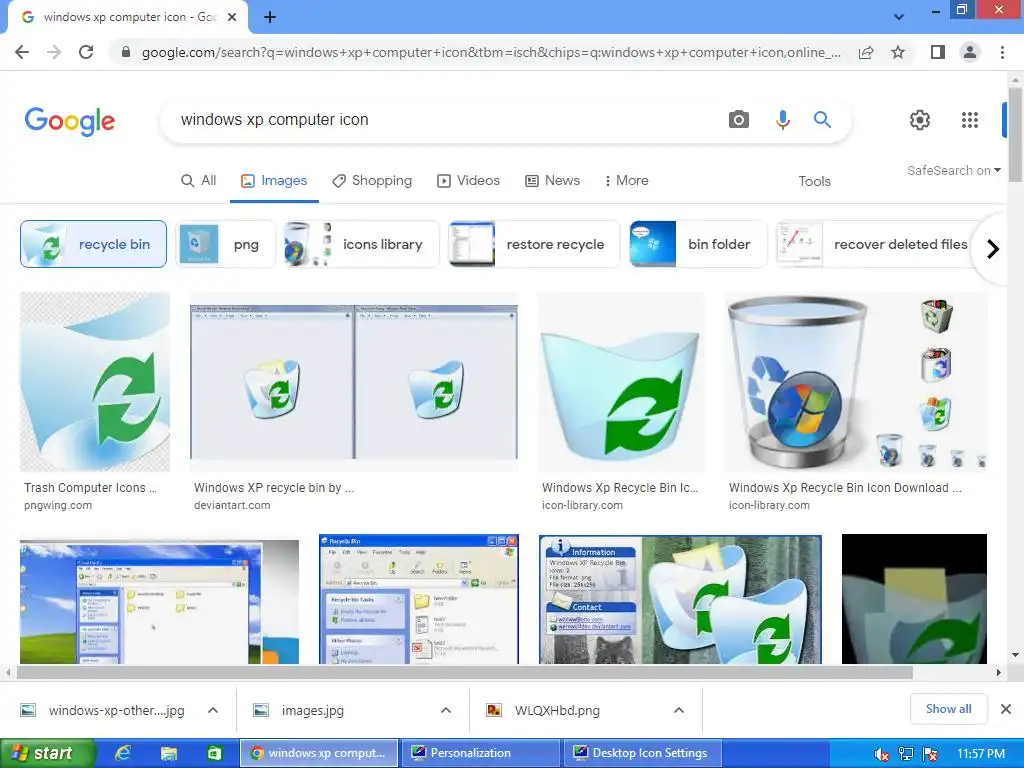1024x768 pixels.
Task: Go to Google homepage logo
Action: coord(69,121)
